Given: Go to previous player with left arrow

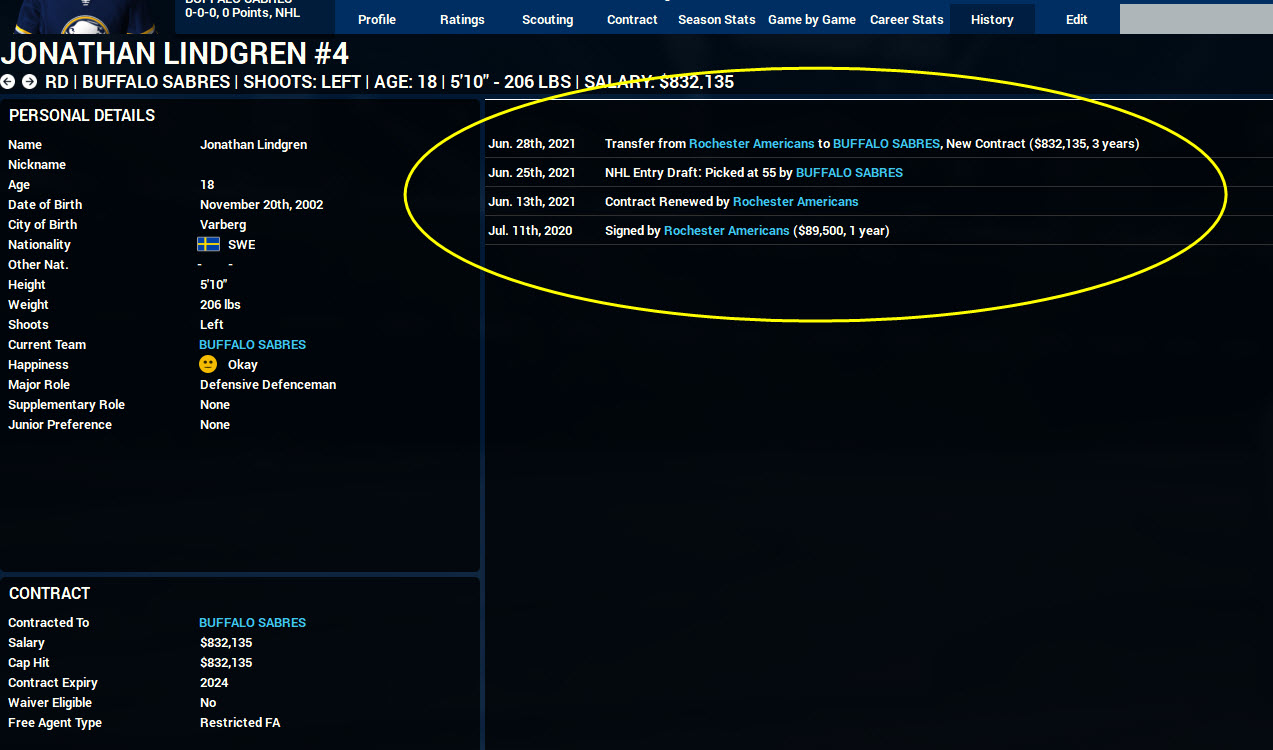Looking at the screenshot, I should (x=8, y=82).
